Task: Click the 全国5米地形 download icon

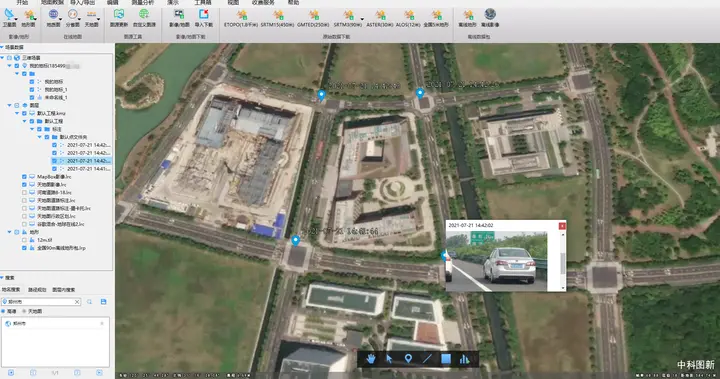Action: [x=437, y=15]
